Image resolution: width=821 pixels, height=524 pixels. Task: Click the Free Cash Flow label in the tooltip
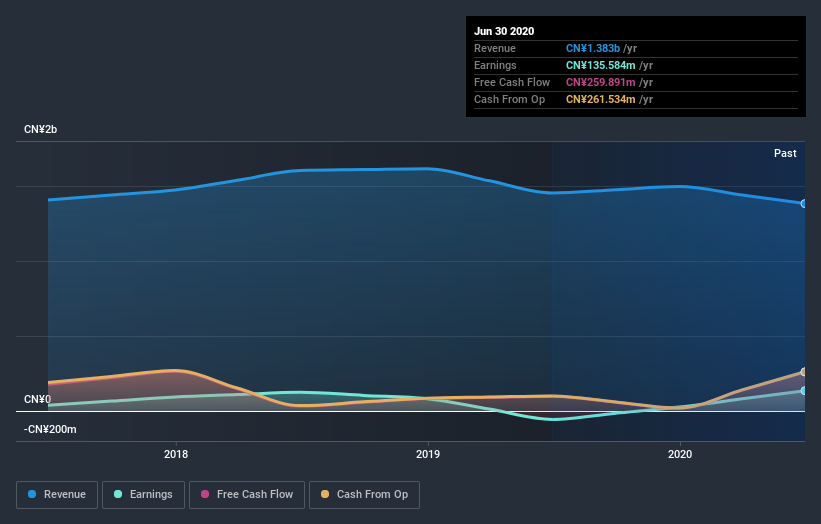[512, 82]
